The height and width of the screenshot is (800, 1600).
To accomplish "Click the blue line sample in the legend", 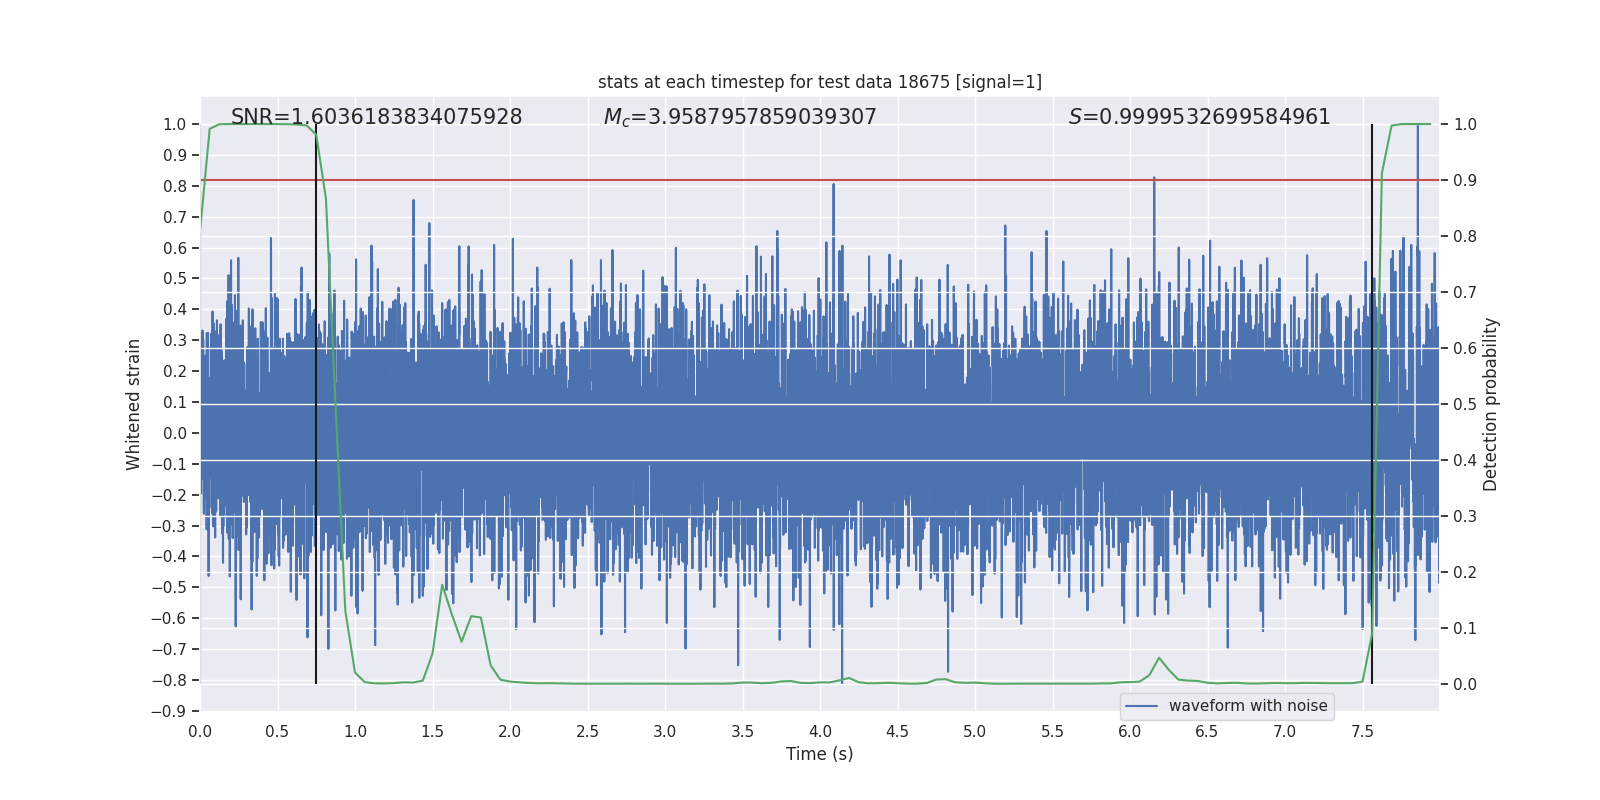I will (x=1141, y=706).
